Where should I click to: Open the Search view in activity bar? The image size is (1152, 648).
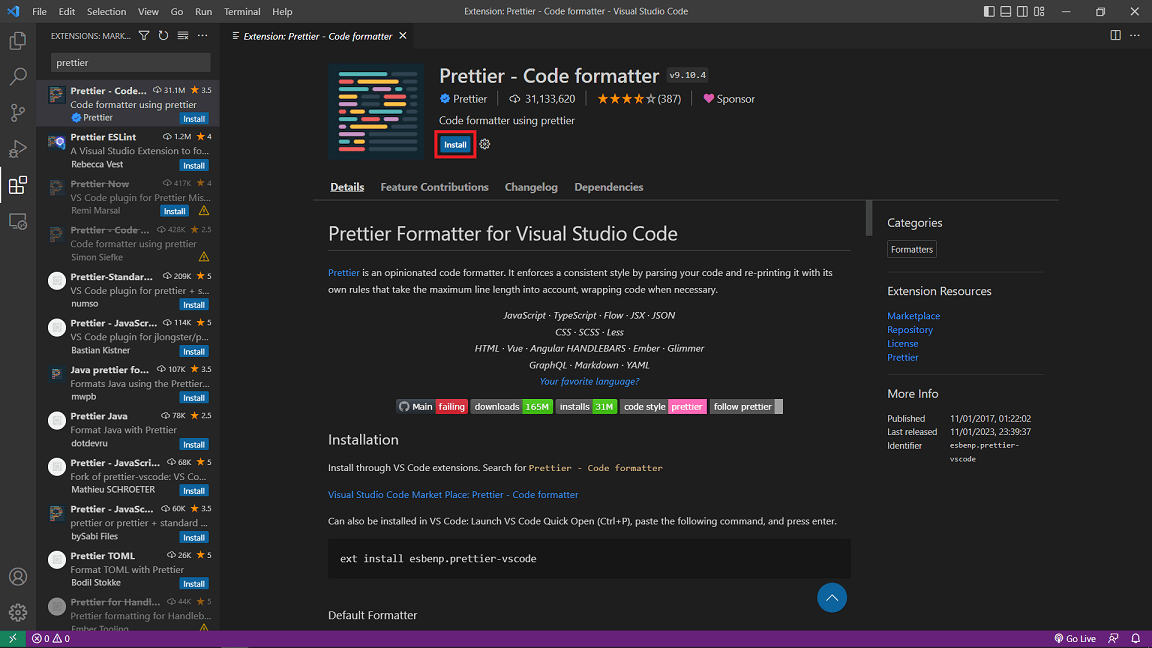(x=18, y=76)
